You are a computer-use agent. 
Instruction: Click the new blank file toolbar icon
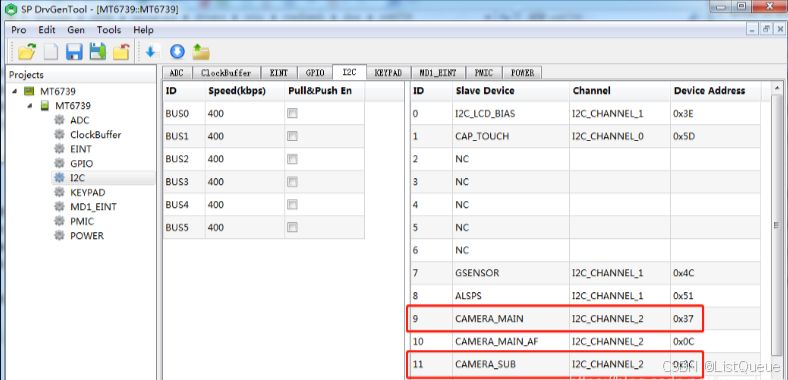tap(51, 51)
